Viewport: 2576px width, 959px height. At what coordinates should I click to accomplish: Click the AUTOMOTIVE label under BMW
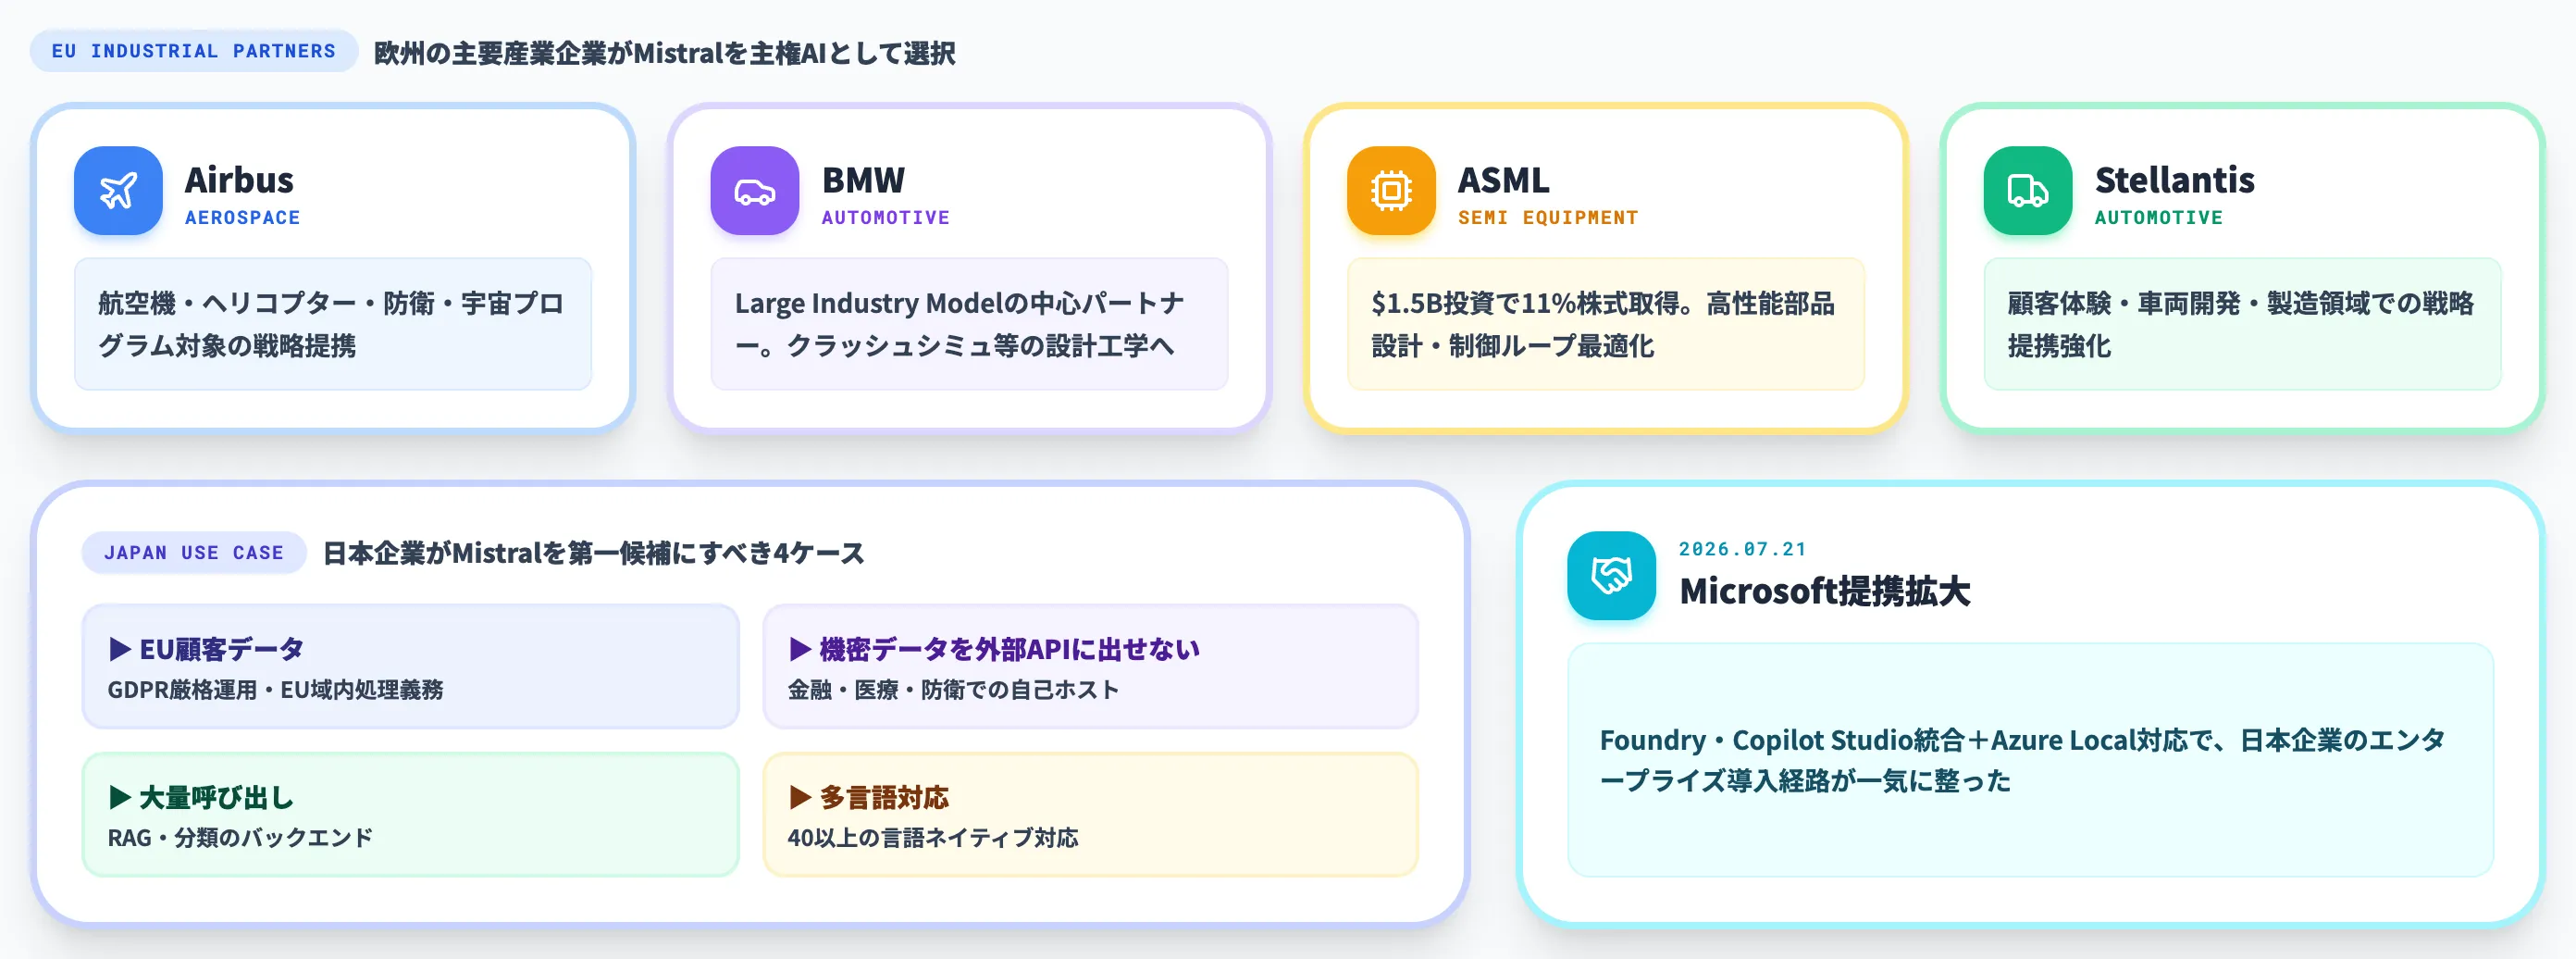886,217
